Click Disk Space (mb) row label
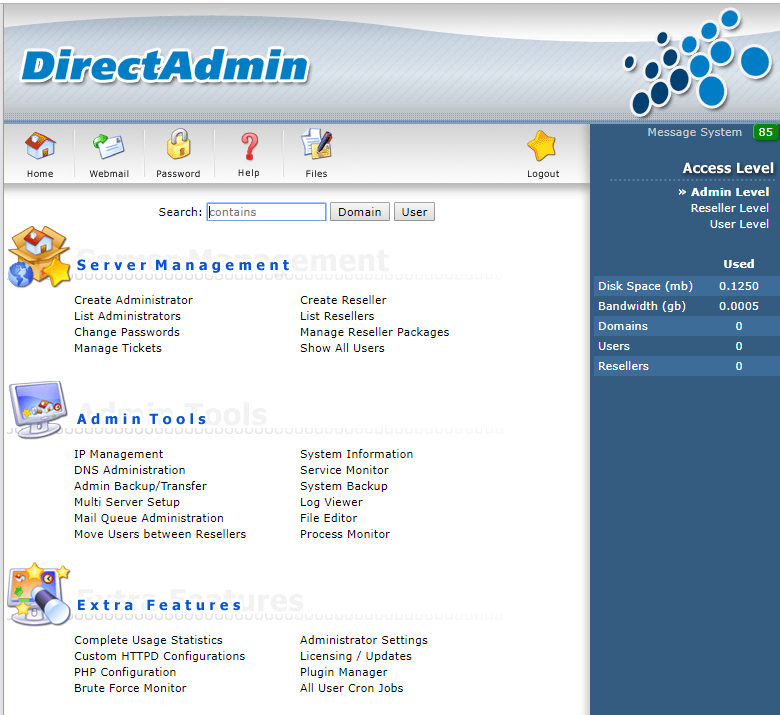This screenshot has height=715, width=780. tap(645, 286)
